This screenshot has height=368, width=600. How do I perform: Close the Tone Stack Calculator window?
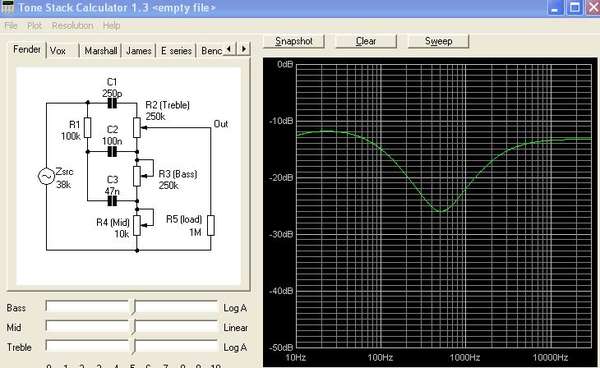coord(593,8)
